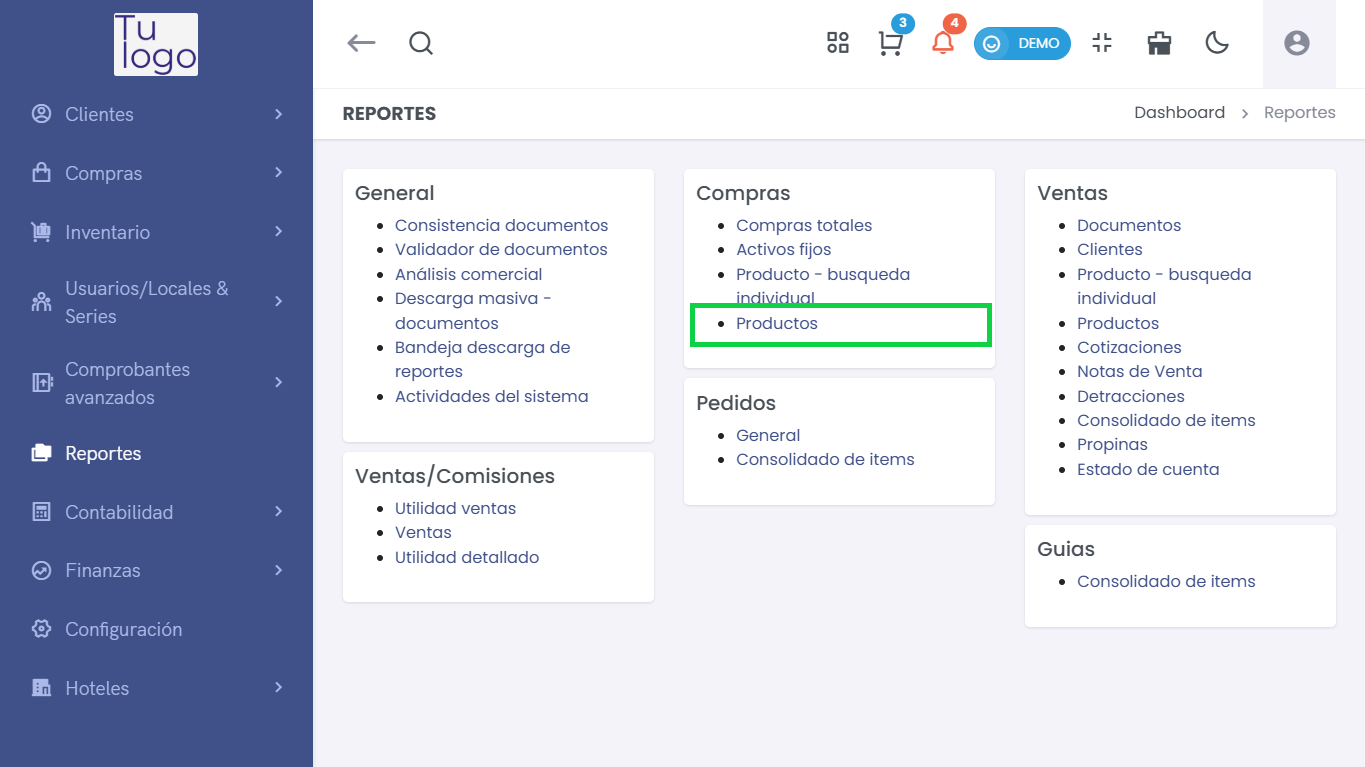Open the user profile avatar
This screenshot has height=767, width=1365.
pos(1297,43)
